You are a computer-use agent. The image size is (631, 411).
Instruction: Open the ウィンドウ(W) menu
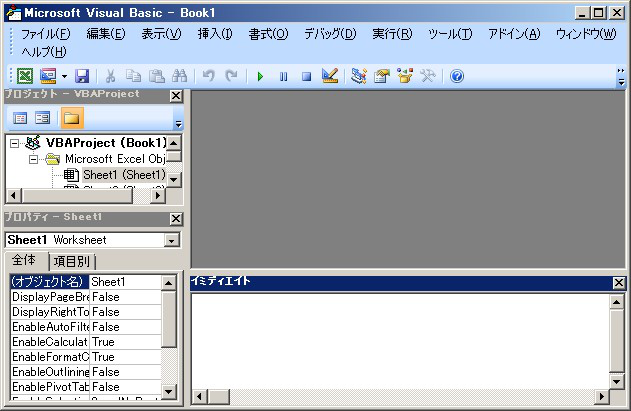pyautogui.click(x=586, y=34)
